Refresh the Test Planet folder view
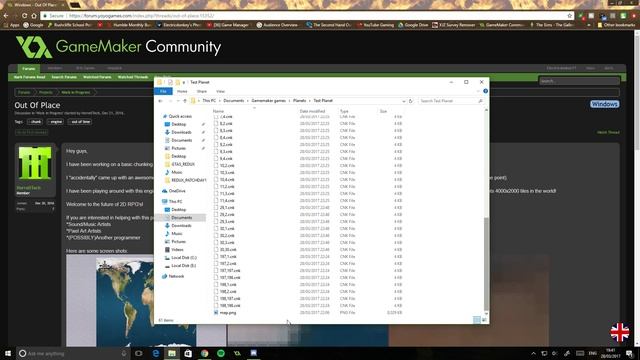 point(411,101)
